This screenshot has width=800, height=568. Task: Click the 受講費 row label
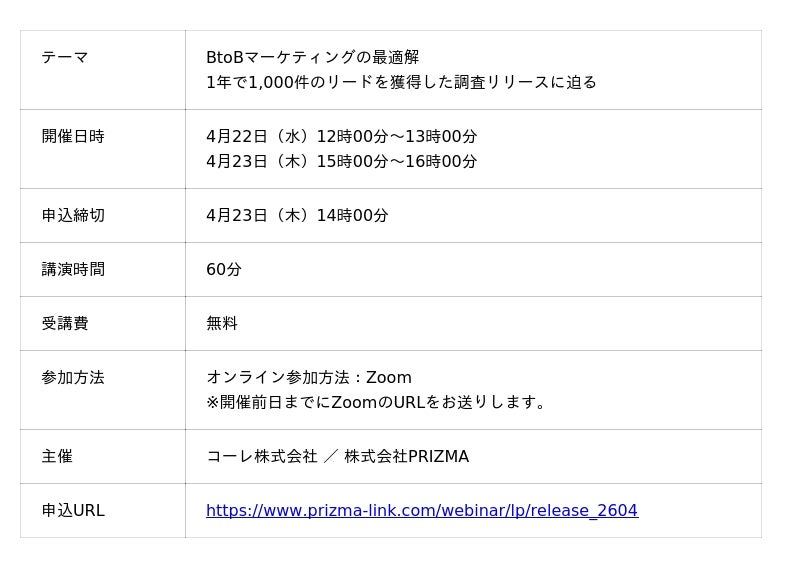[65, 324]
